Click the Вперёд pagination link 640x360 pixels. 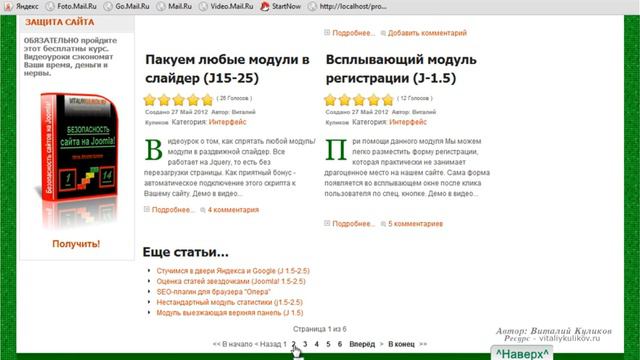(x=362, y=344)
